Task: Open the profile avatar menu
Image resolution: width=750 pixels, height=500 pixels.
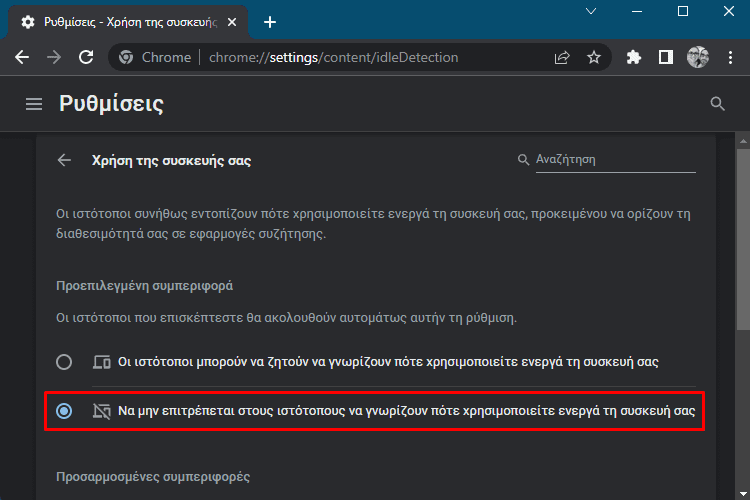Action: tap(698, 57)
